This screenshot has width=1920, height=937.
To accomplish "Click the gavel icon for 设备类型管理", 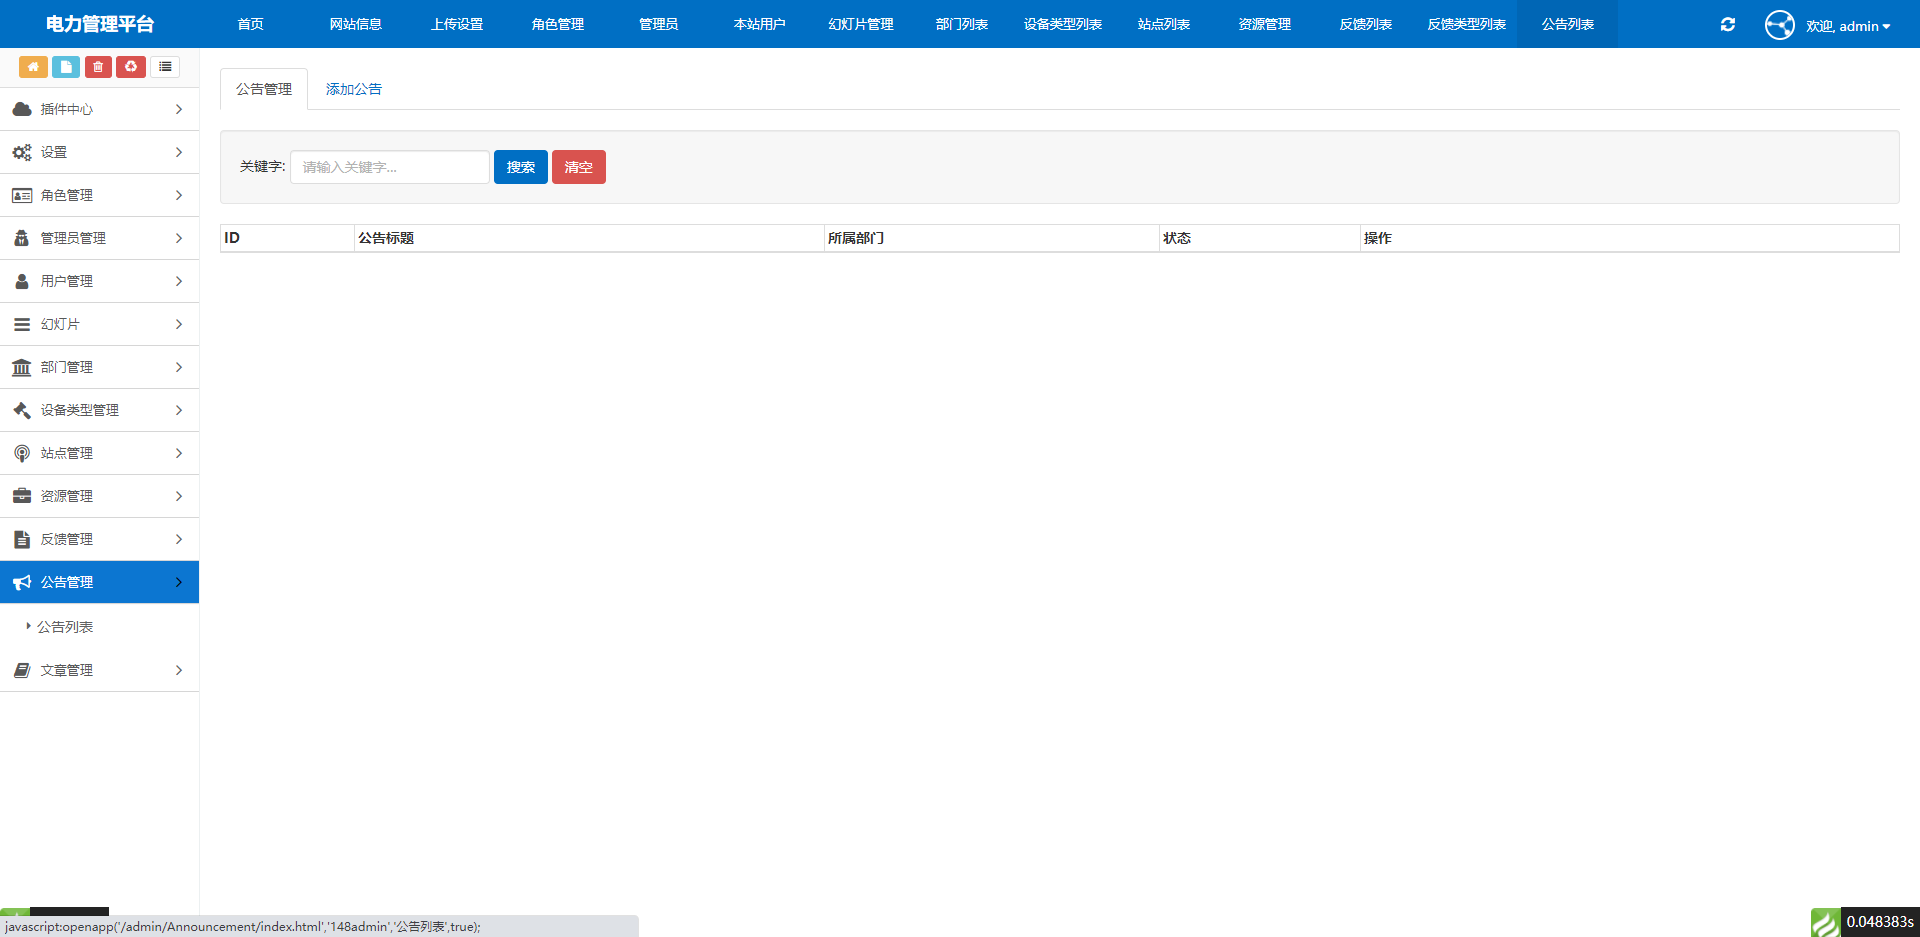I will (22, 410).
